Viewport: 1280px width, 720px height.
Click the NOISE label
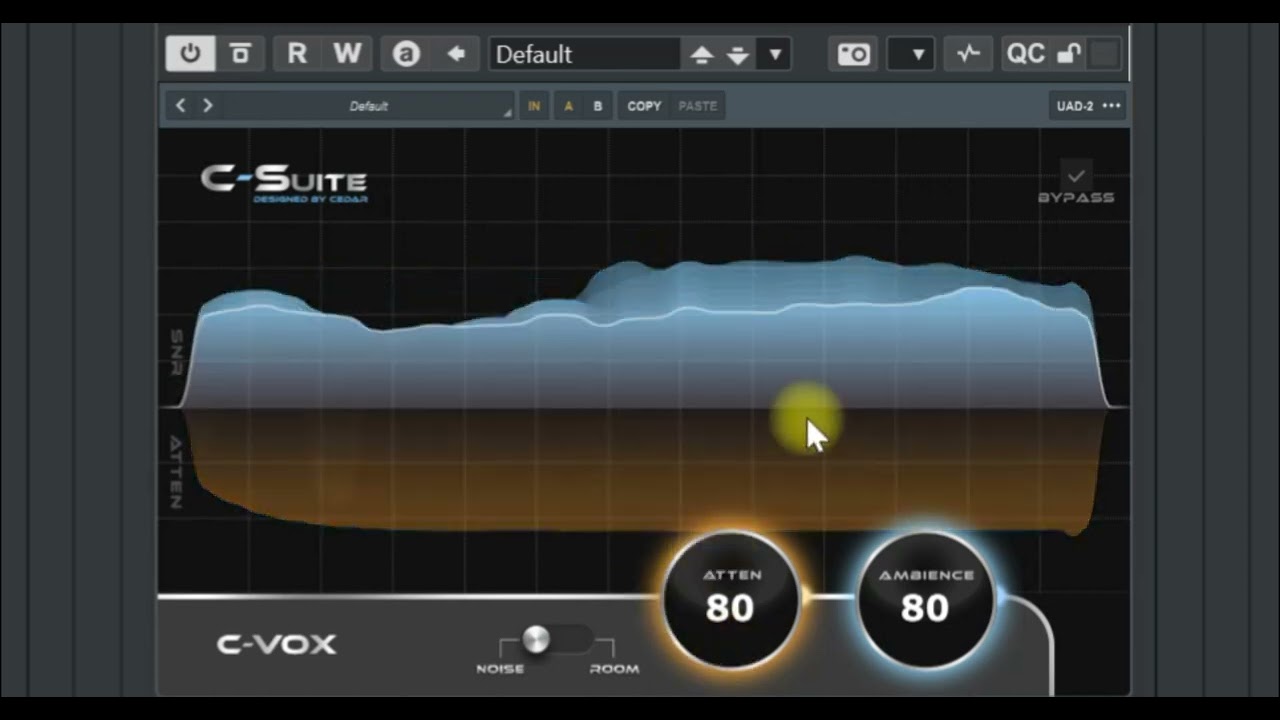[500, 669]
